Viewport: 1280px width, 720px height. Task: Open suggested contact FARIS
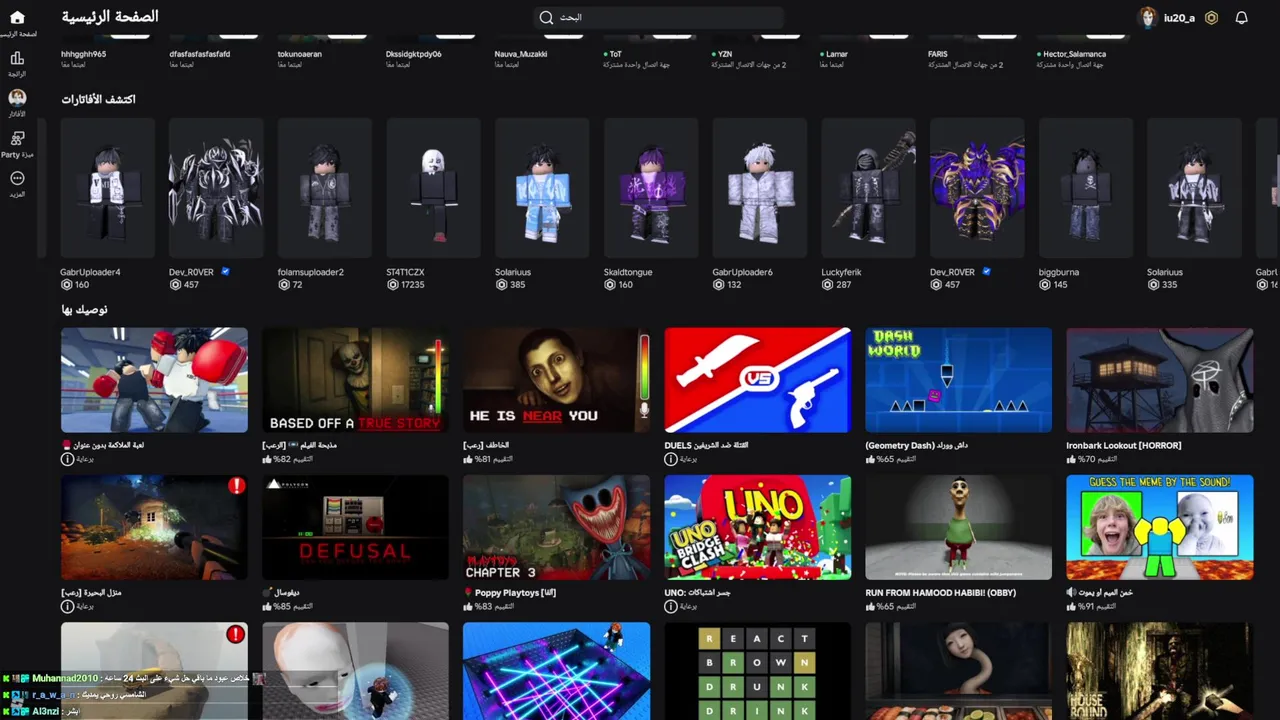click(937, 54)
